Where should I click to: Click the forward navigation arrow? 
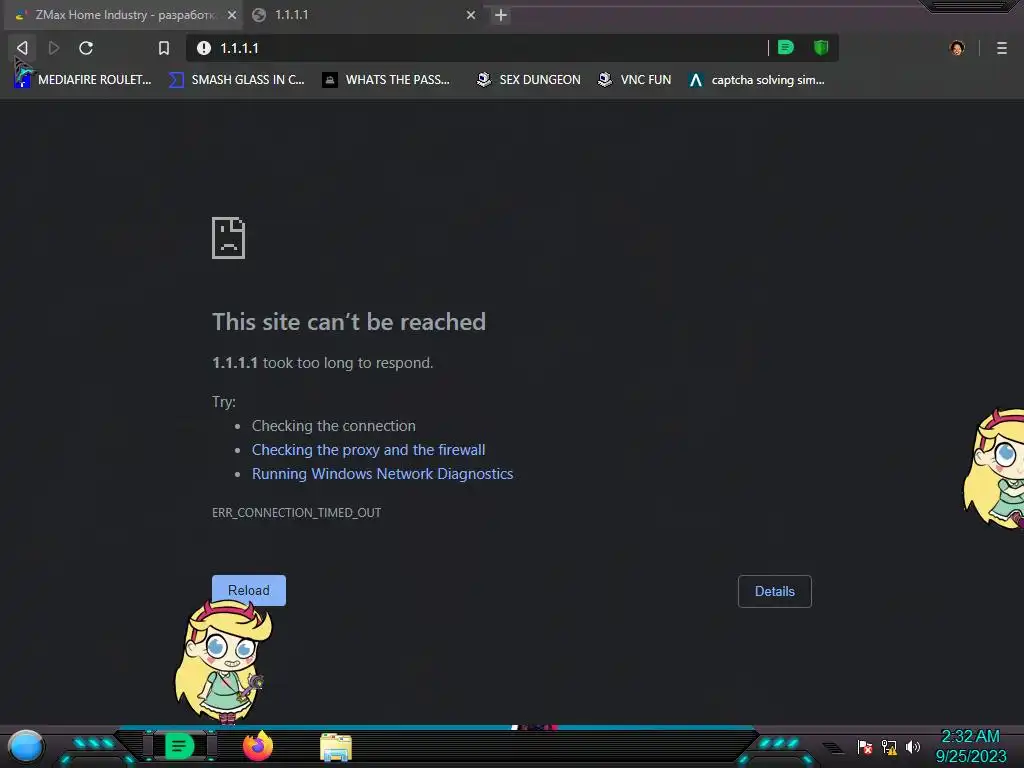[x=54, y=48]
